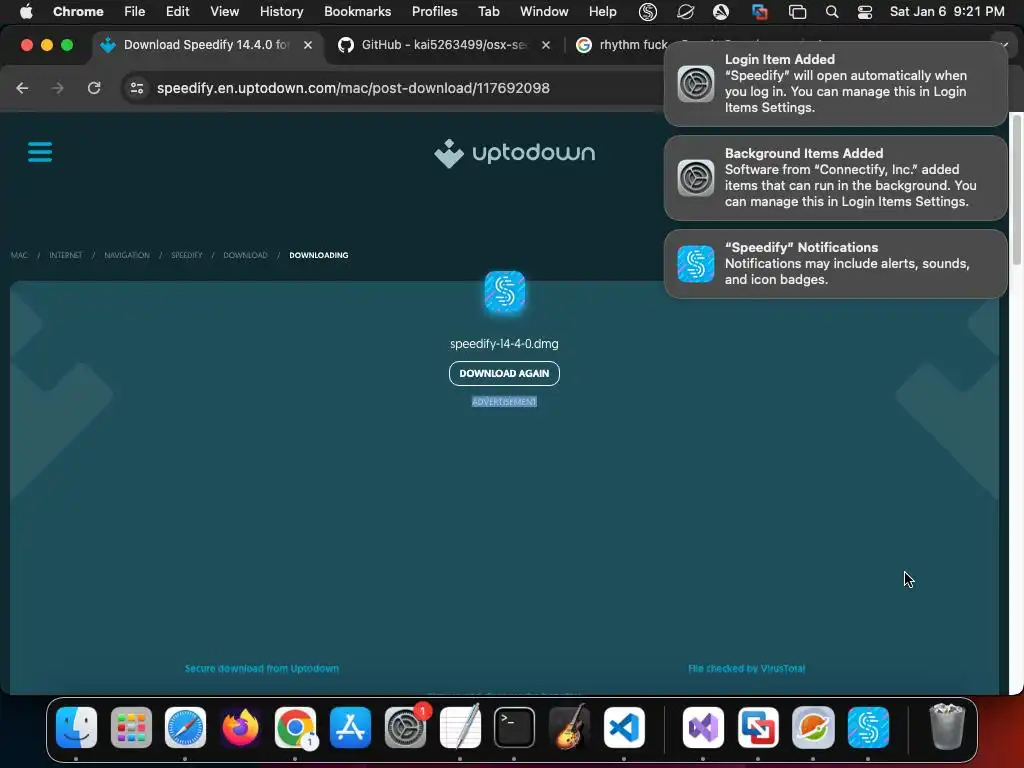The height and width of the screenshot is (768, 1024).
Task: Open Finder from the Dock
Action: click(x=76, y=728)
